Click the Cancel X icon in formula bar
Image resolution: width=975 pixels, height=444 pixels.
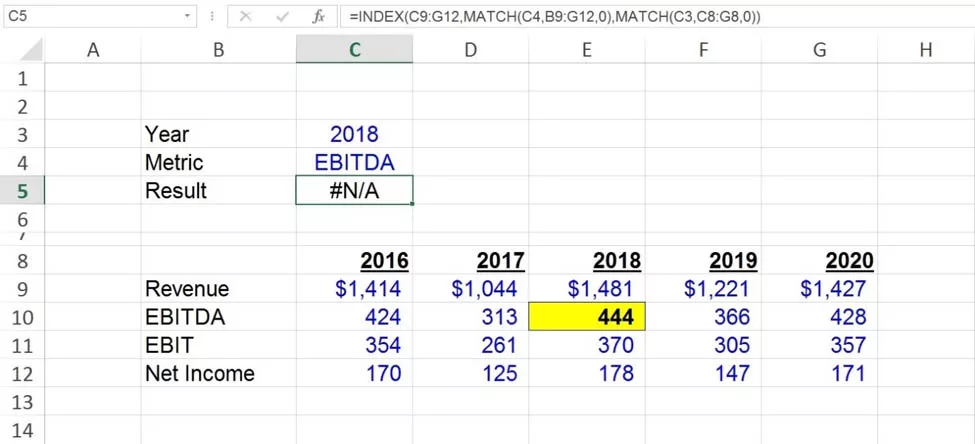246,17
